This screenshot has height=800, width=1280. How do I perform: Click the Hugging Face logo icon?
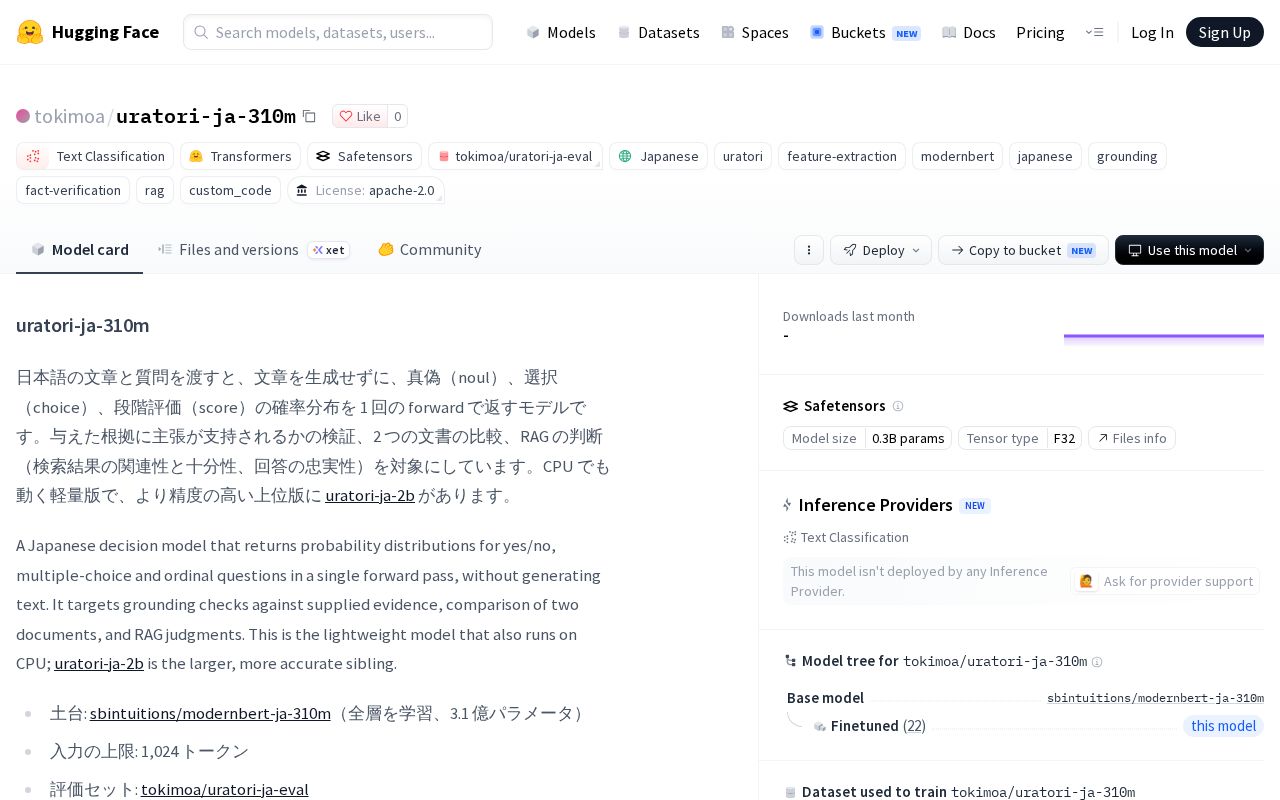tap(30, 32)
